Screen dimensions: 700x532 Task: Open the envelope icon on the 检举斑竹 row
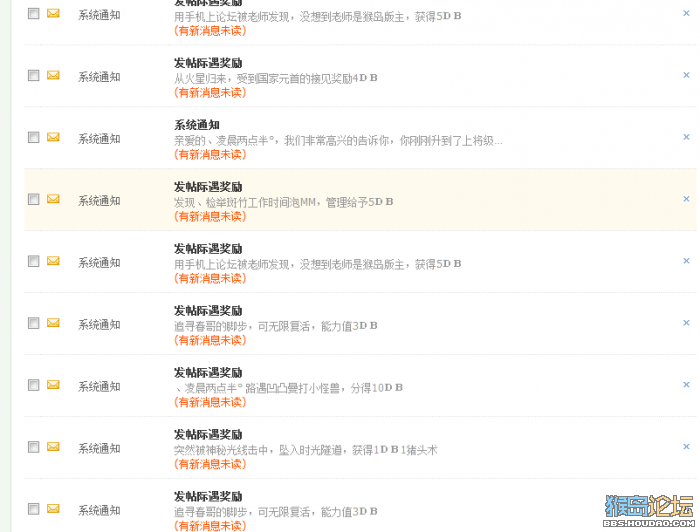coord(53,199)
